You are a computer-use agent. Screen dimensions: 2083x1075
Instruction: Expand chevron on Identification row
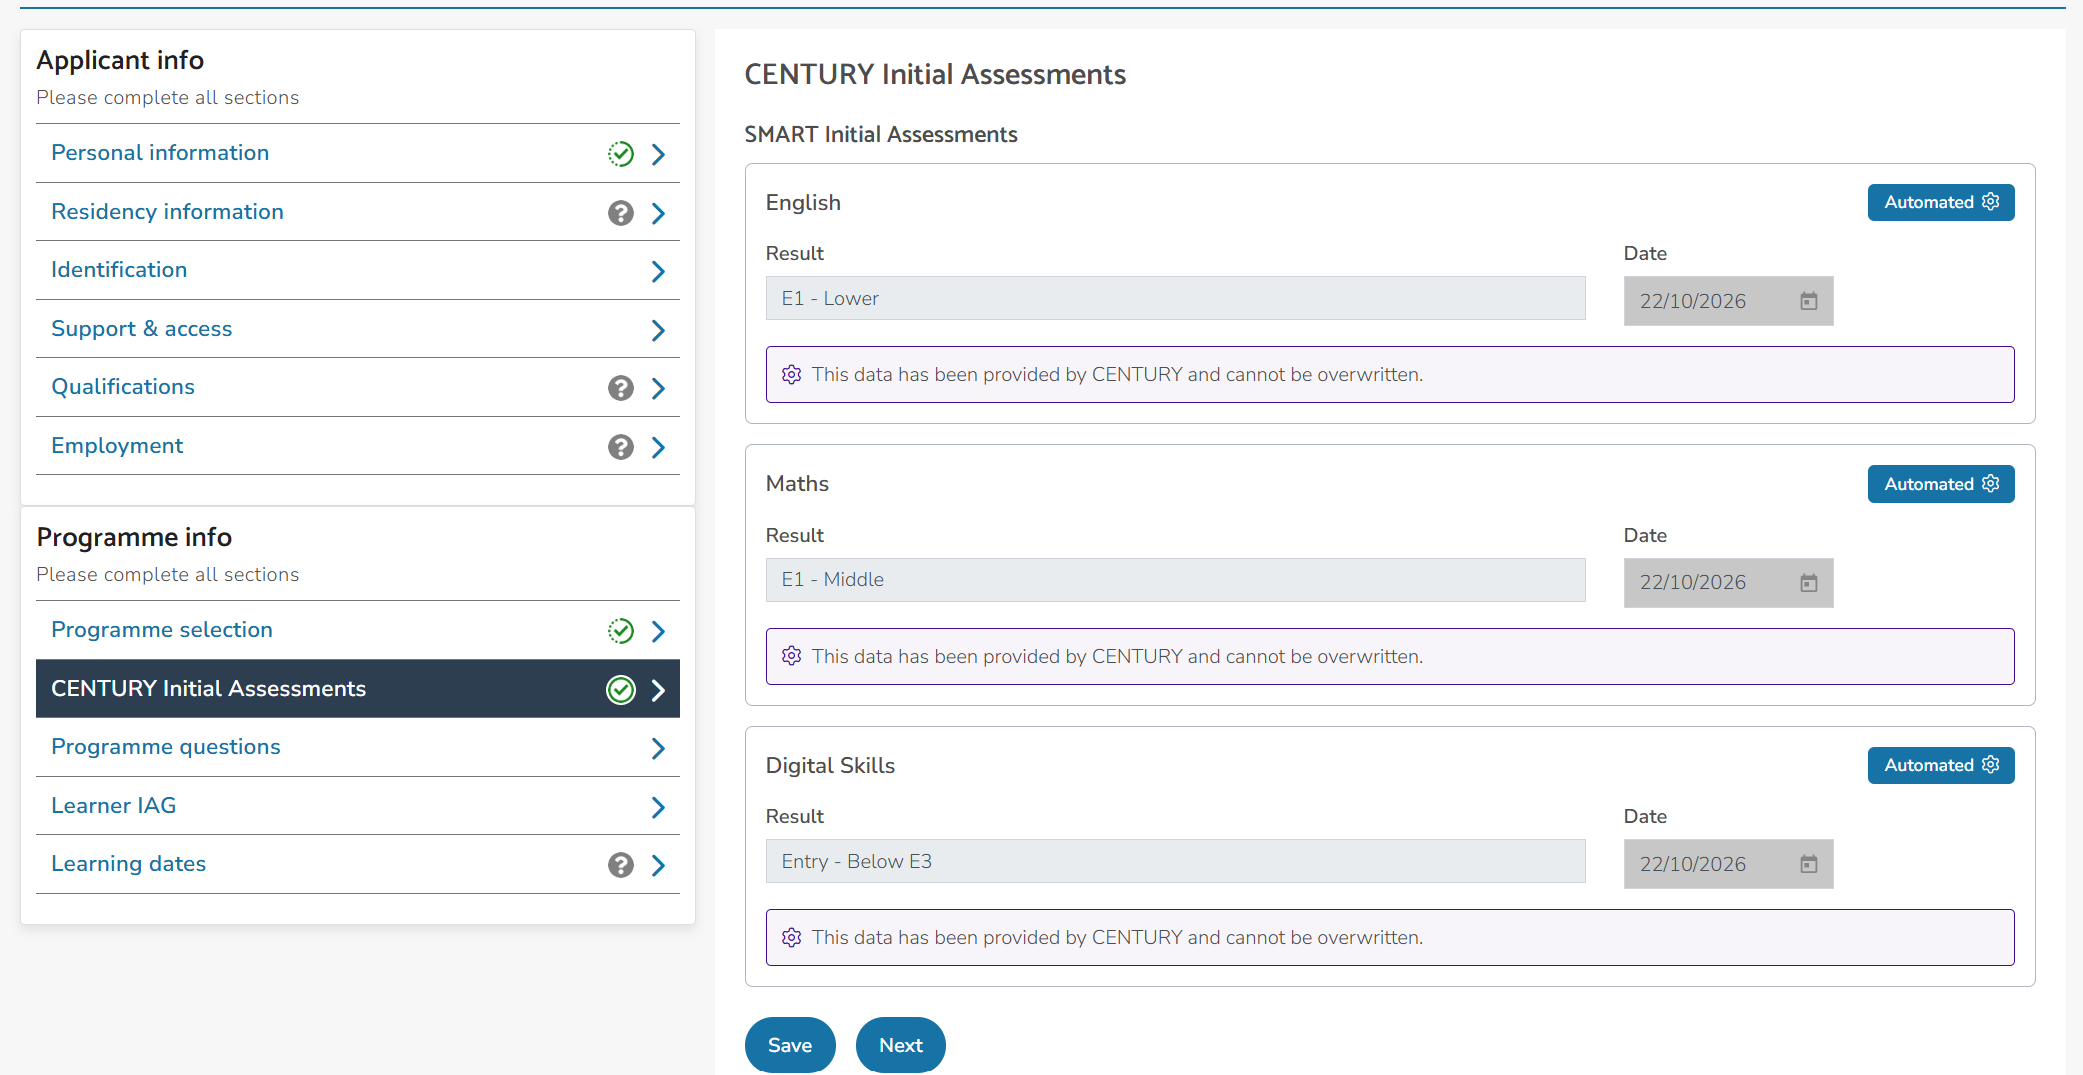tap(658, 271)
